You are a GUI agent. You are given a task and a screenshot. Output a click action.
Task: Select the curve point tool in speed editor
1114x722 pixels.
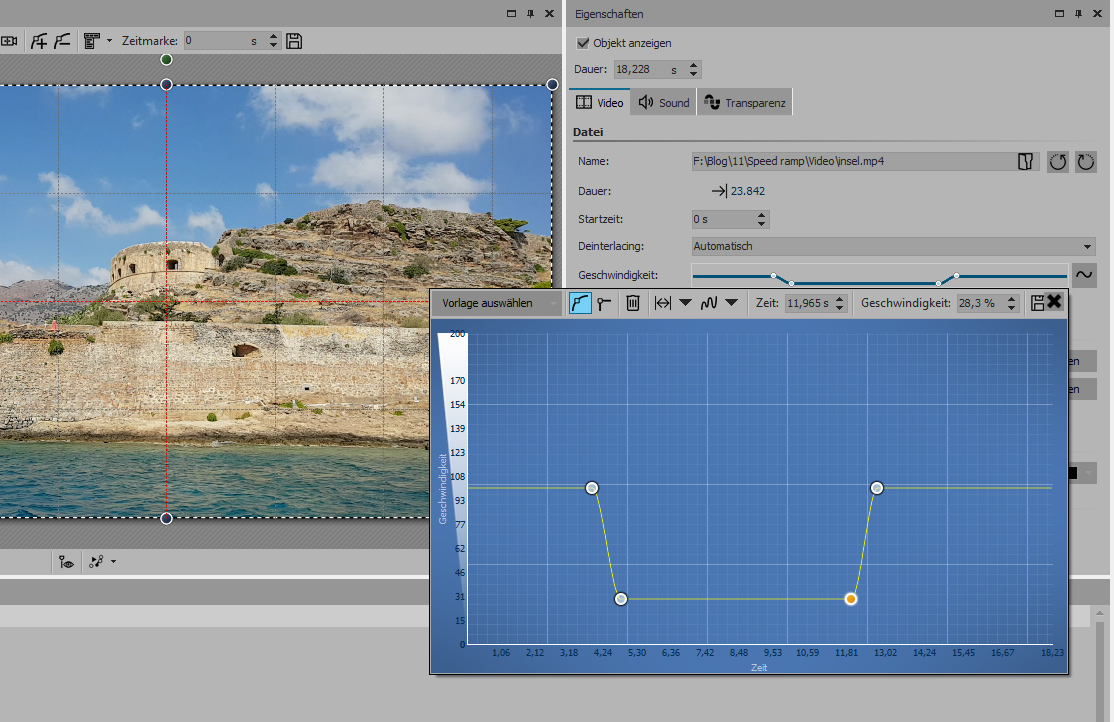click(x=580, y=303)
